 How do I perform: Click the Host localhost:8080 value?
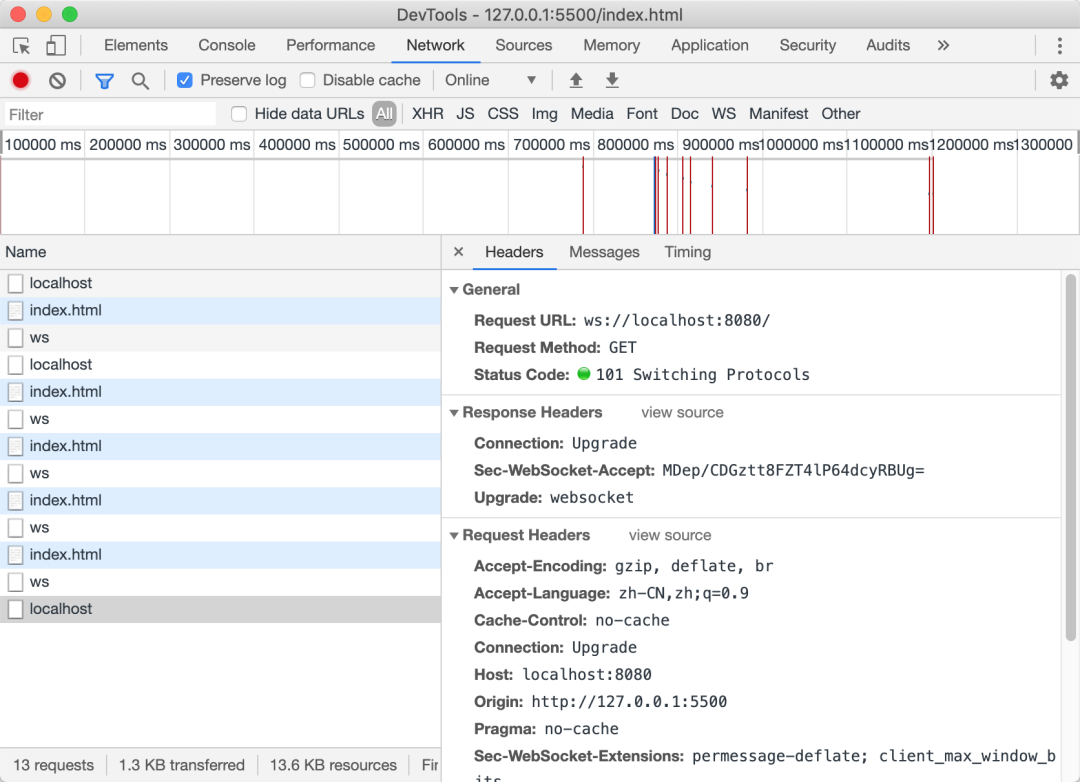tap(587, 675)
